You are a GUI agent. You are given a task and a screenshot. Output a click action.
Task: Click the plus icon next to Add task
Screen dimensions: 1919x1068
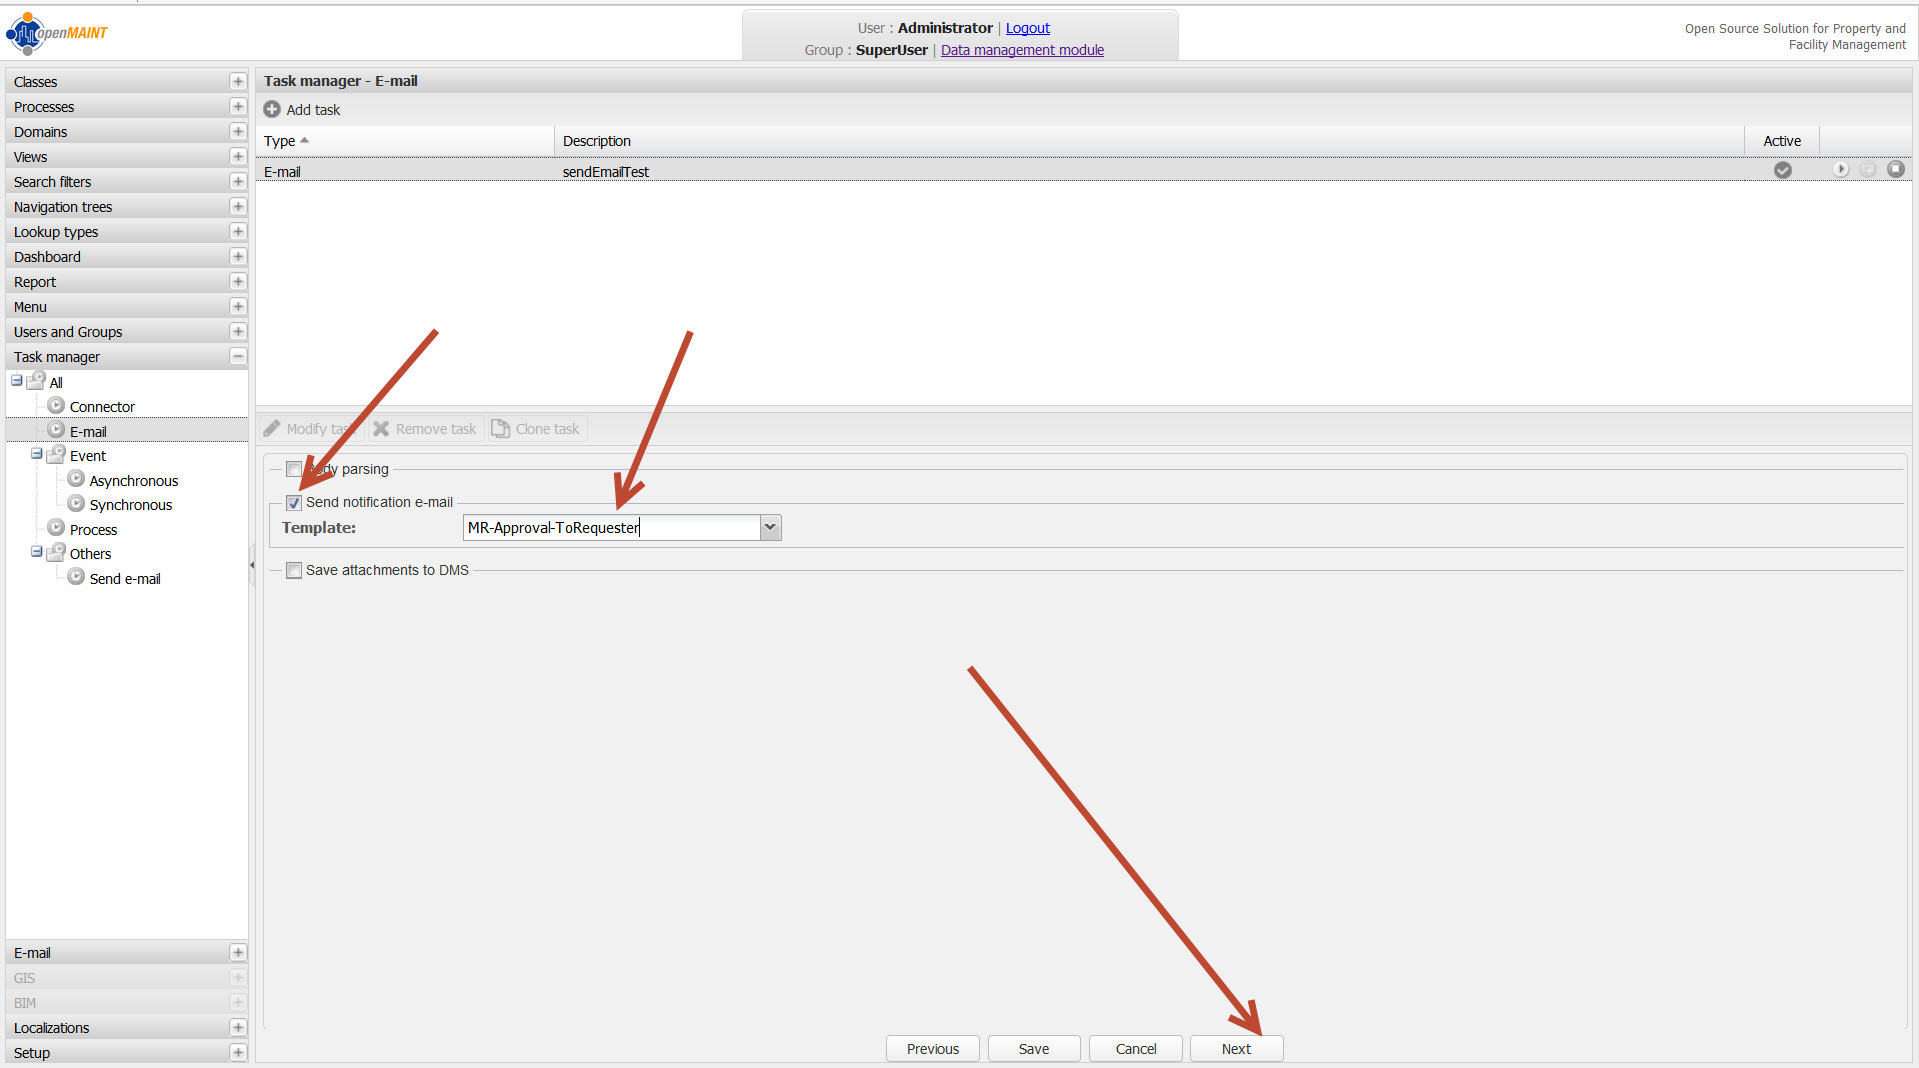[x=272, y=110]
